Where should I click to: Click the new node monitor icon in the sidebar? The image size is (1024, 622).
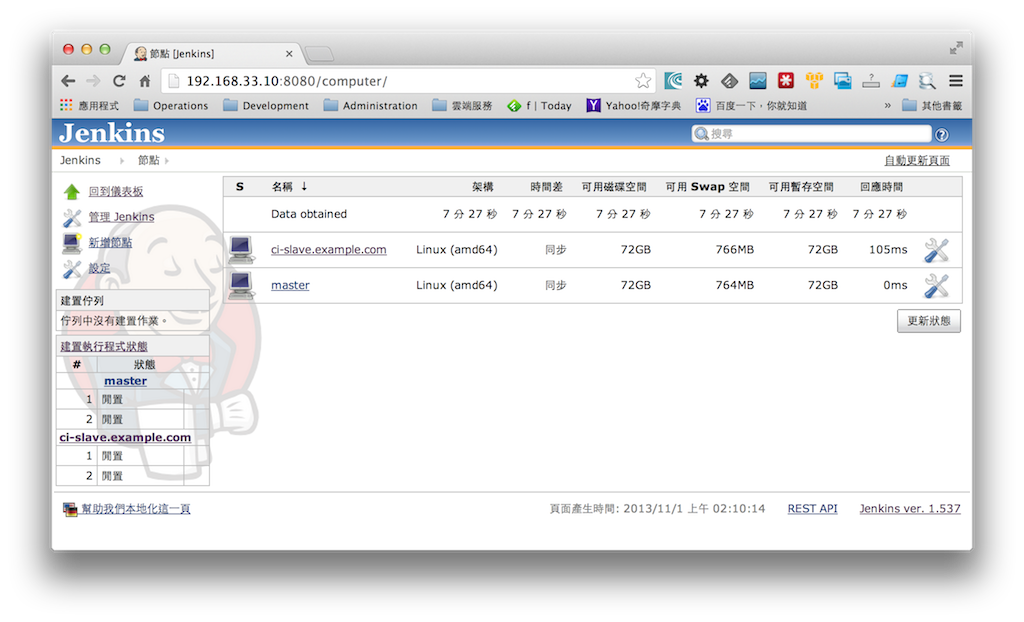(71, 243)
